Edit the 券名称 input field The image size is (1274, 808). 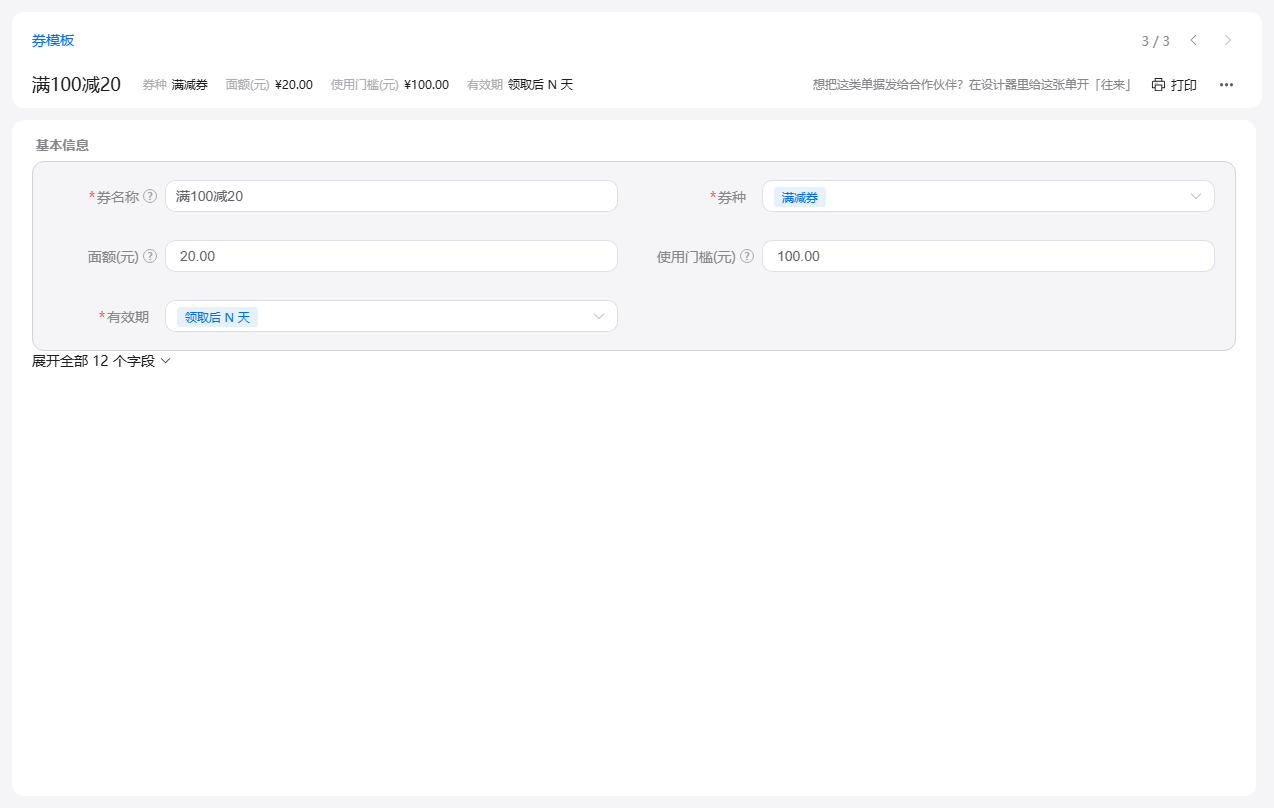tap(391, 196)
